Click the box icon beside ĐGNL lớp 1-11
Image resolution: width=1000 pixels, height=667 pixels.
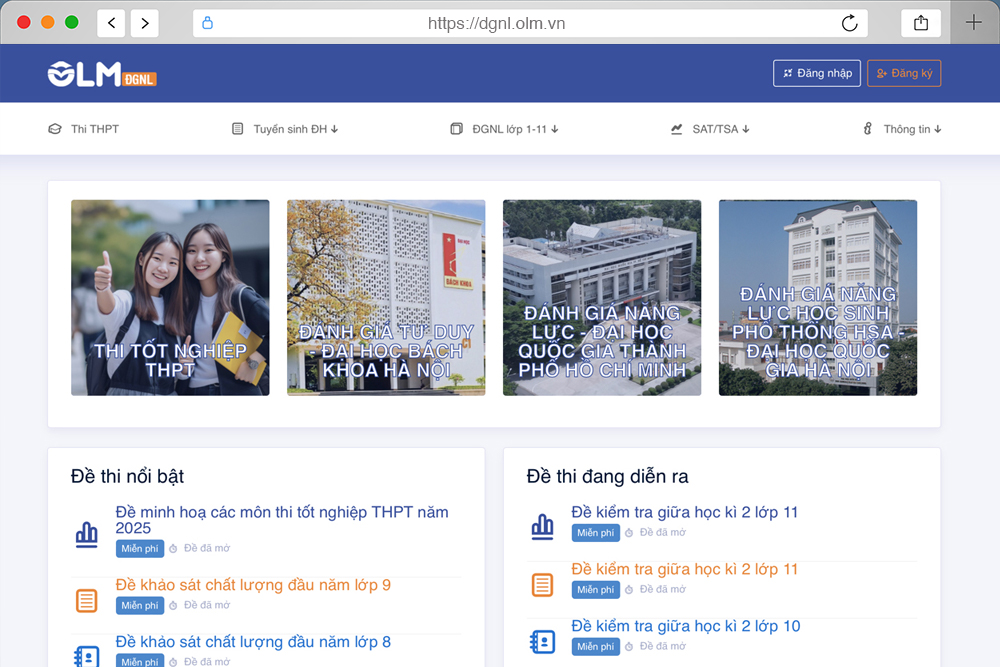(455, 128)
